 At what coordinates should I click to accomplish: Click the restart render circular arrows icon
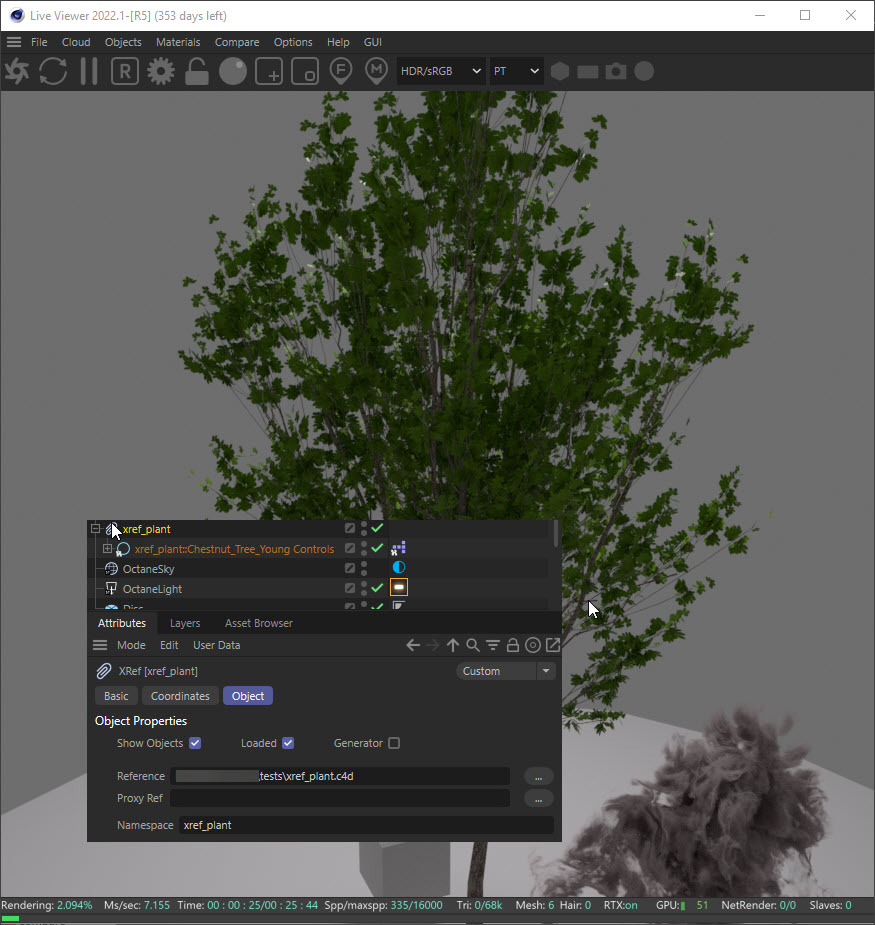point(53,71)
